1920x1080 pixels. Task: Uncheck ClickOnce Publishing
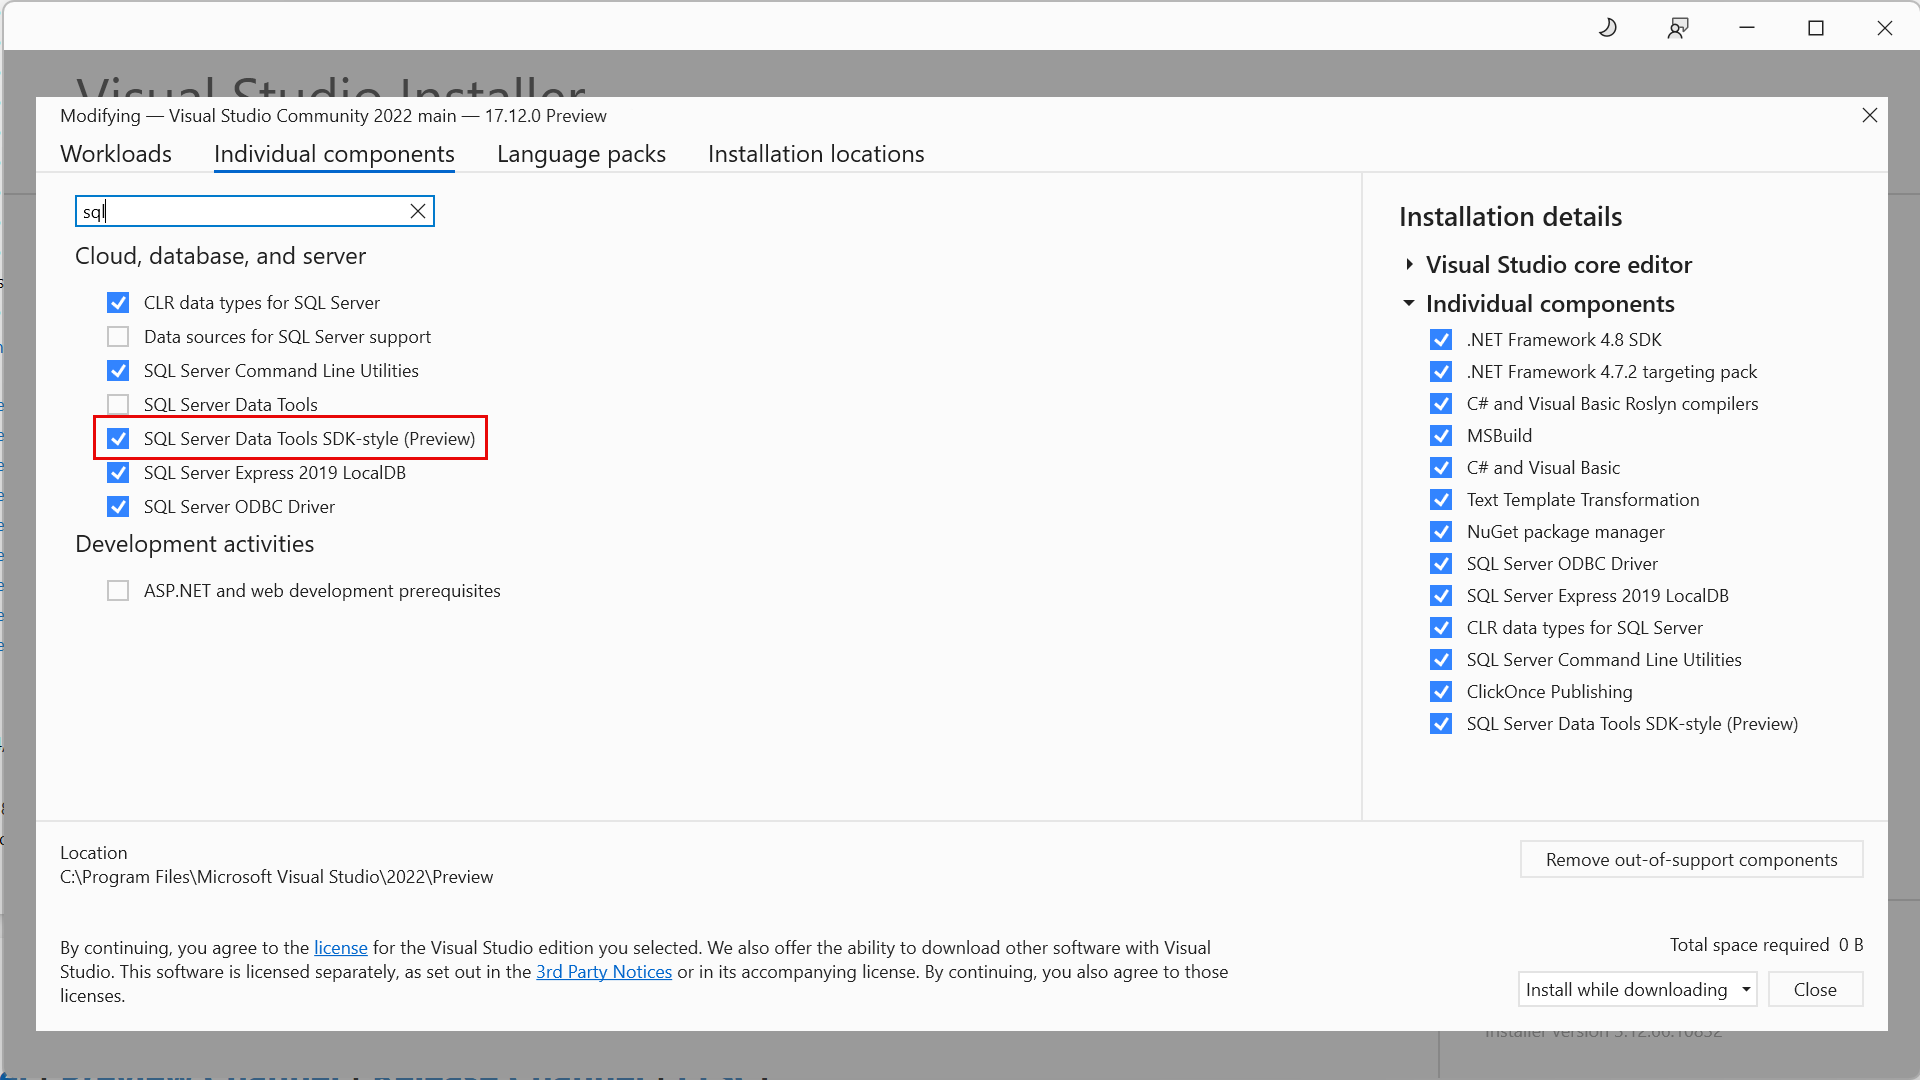(x=1441, y=692)
